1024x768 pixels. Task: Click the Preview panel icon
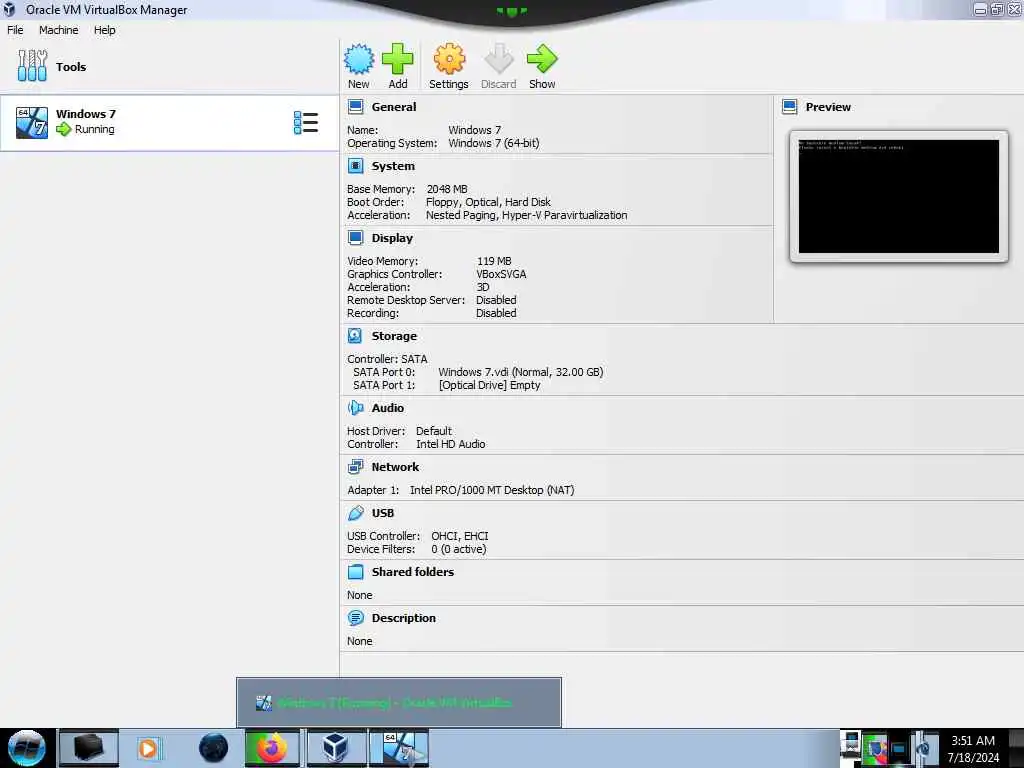tap(790, 106)
